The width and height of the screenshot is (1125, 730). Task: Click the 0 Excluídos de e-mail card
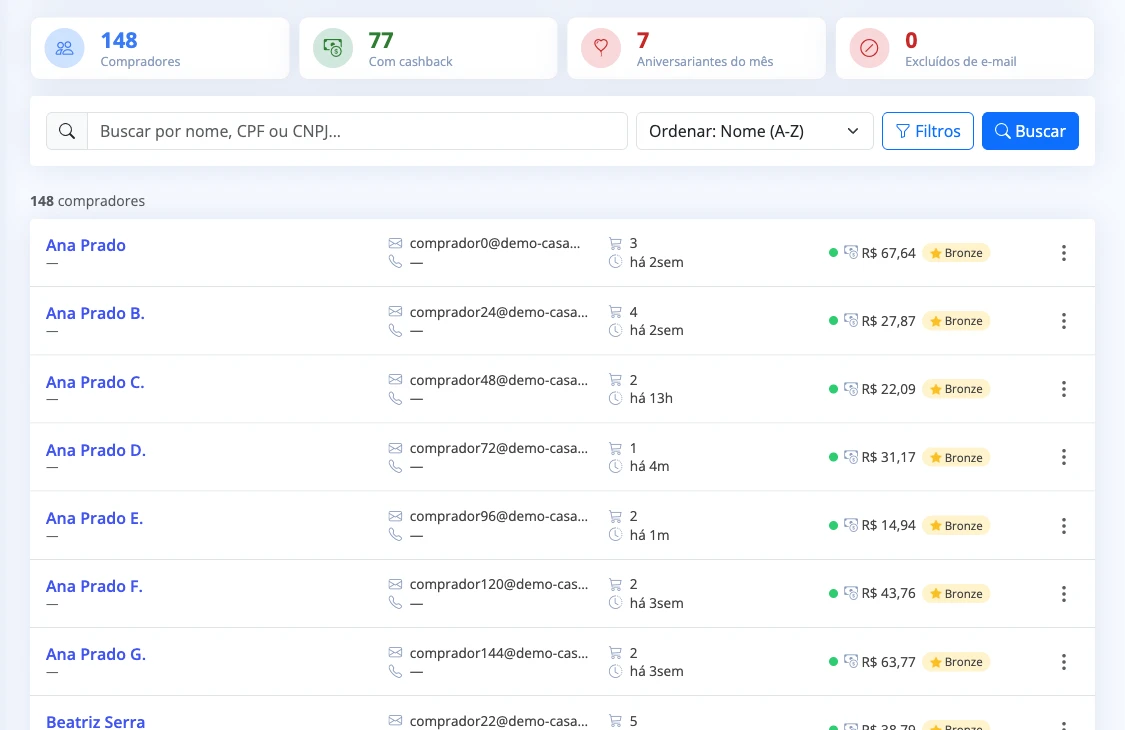965,48
